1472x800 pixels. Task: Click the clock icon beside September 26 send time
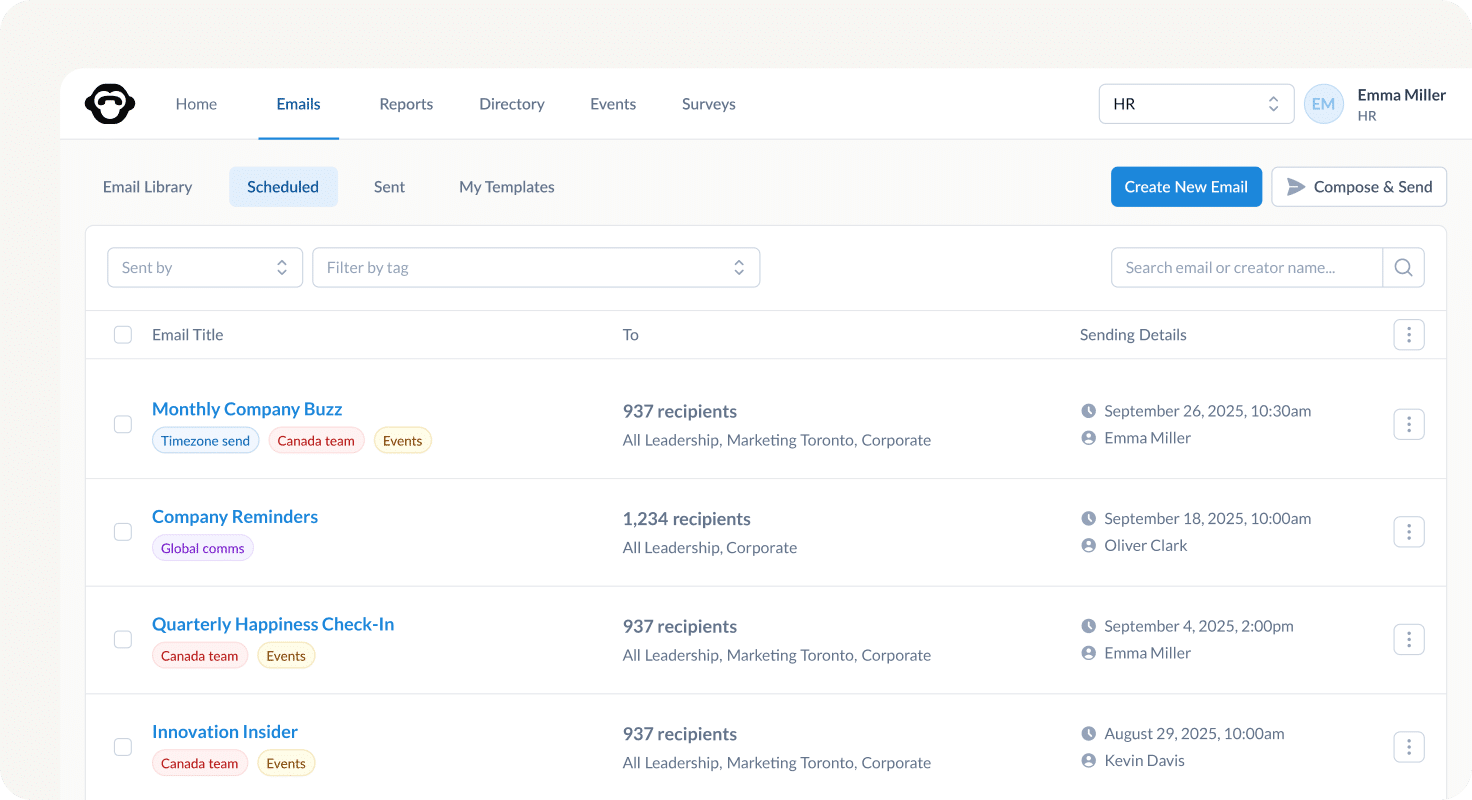coord(1089,410)
